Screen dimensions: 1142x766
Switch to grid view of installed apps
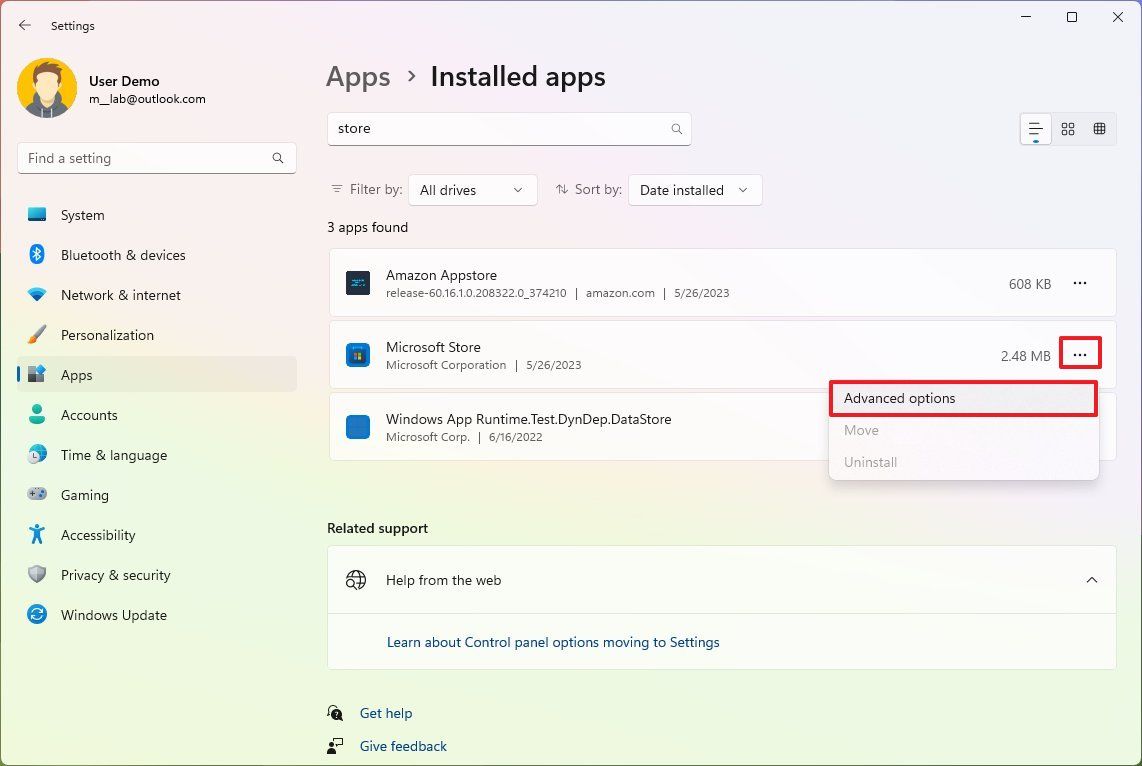pyautogui.click(x=1067, y=128)
